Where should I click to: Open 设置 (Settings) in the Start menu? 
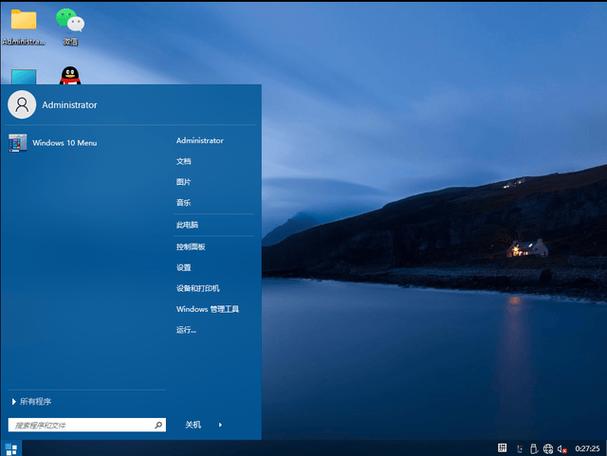tap(183, 267)
